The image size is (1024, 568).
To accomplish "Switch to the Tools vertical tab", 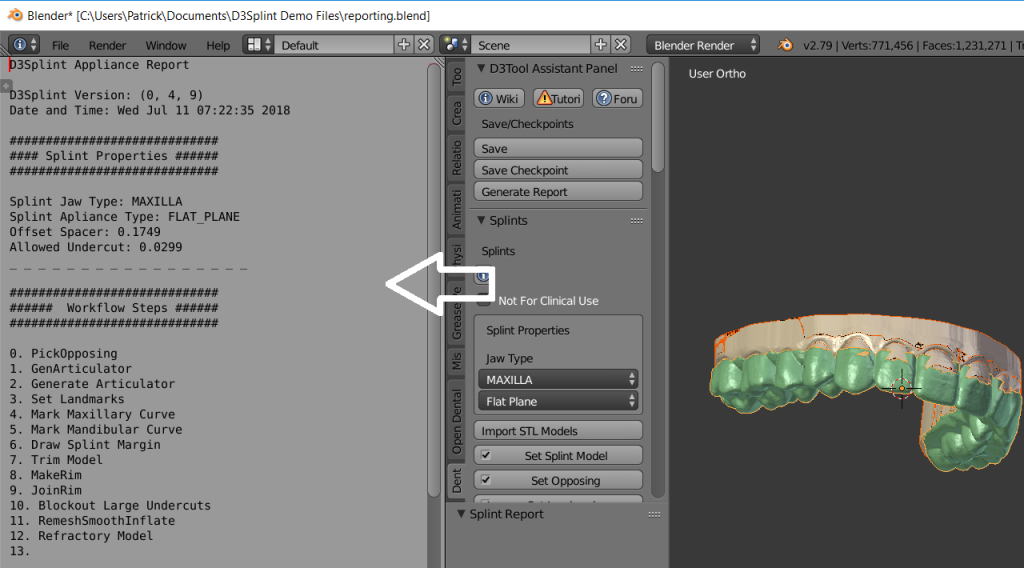I will pos(456,76).
